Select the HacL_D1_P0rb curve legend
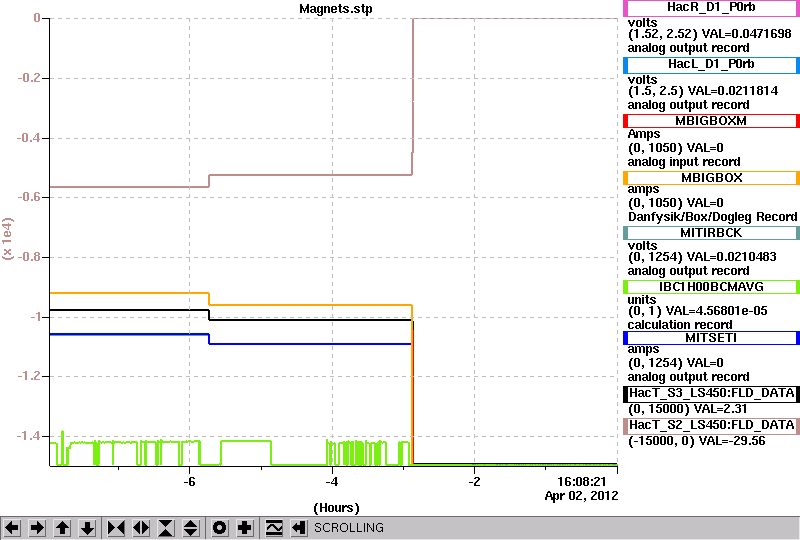 pos(711,65)
